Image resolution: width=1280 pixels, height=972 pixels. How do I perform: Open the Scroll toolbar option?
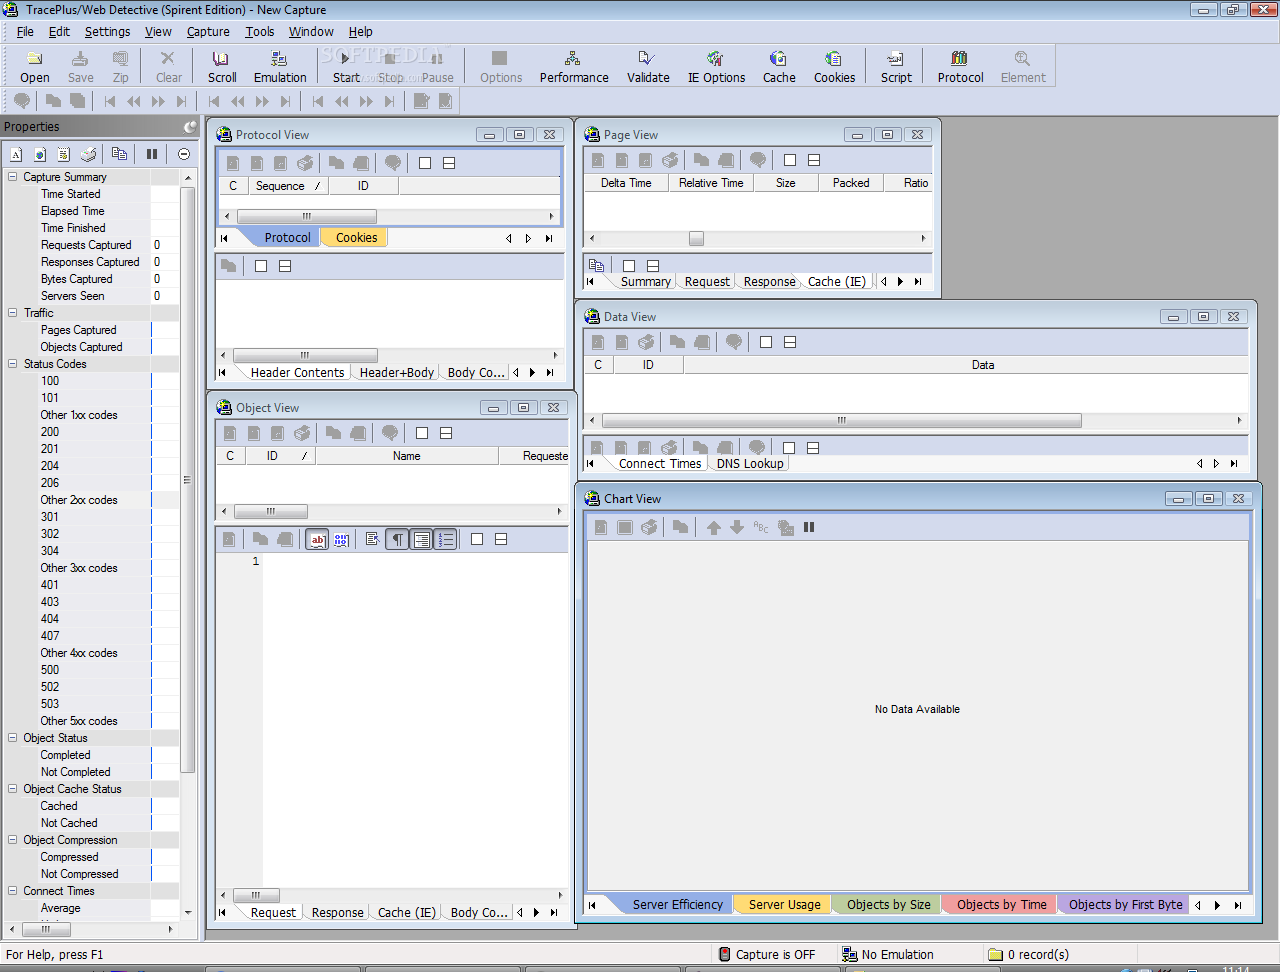(x=222, y=67)
